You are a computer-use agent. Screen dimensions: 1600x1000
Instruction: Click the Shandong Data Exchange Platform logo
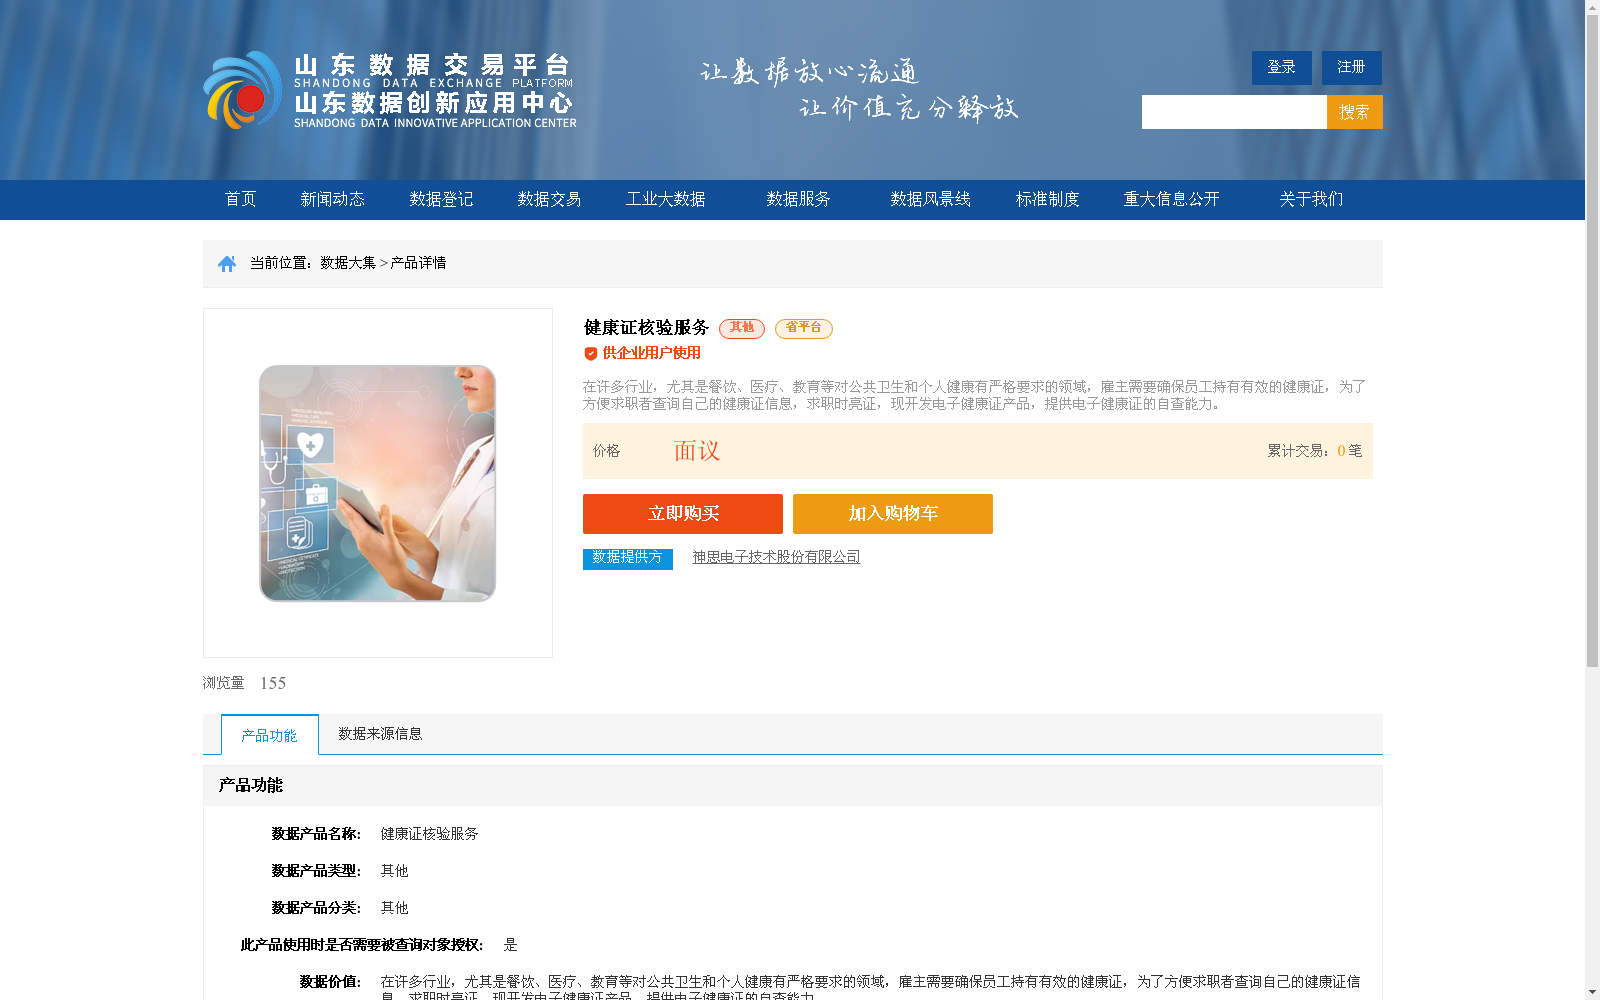click(x=390, y=90)
